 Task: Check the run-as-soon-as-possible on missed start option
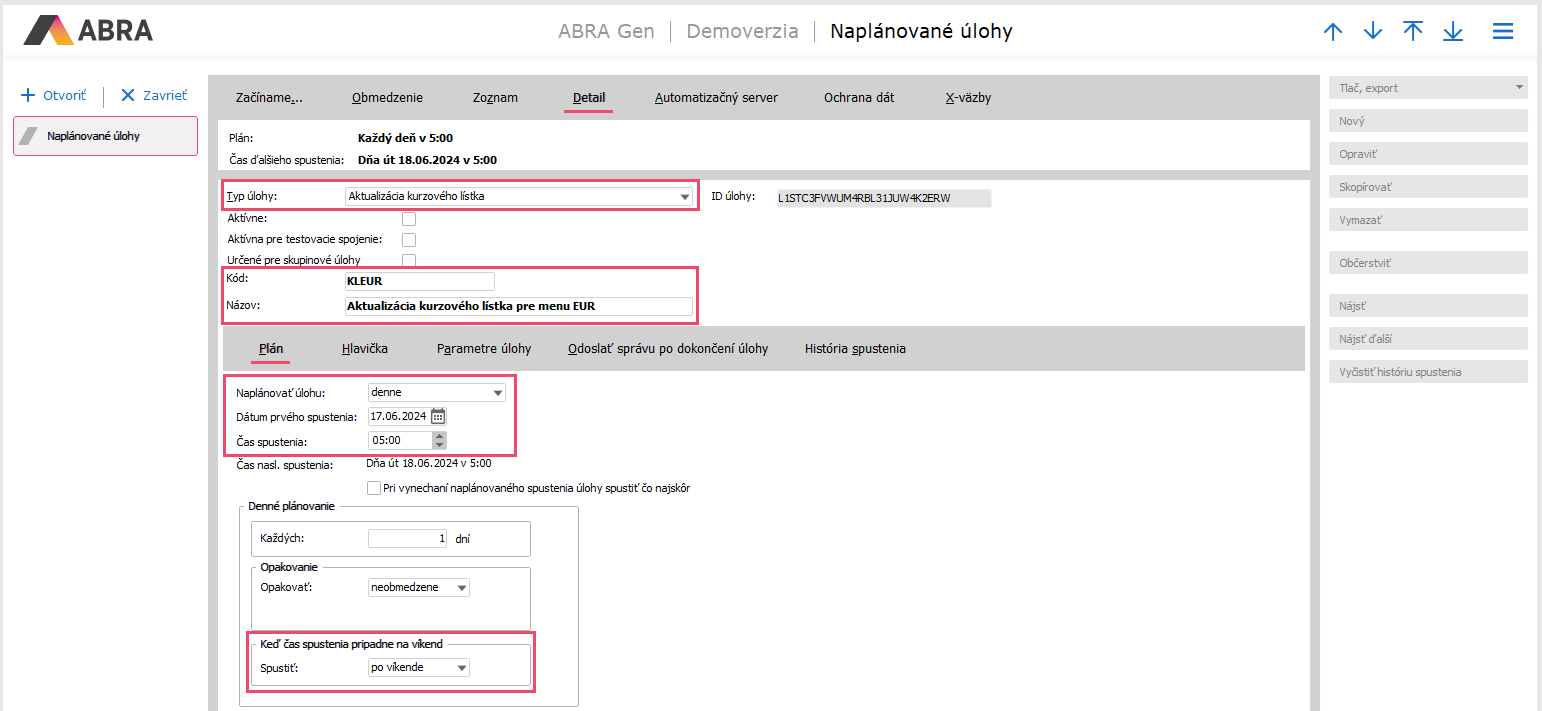pos(374,489)
